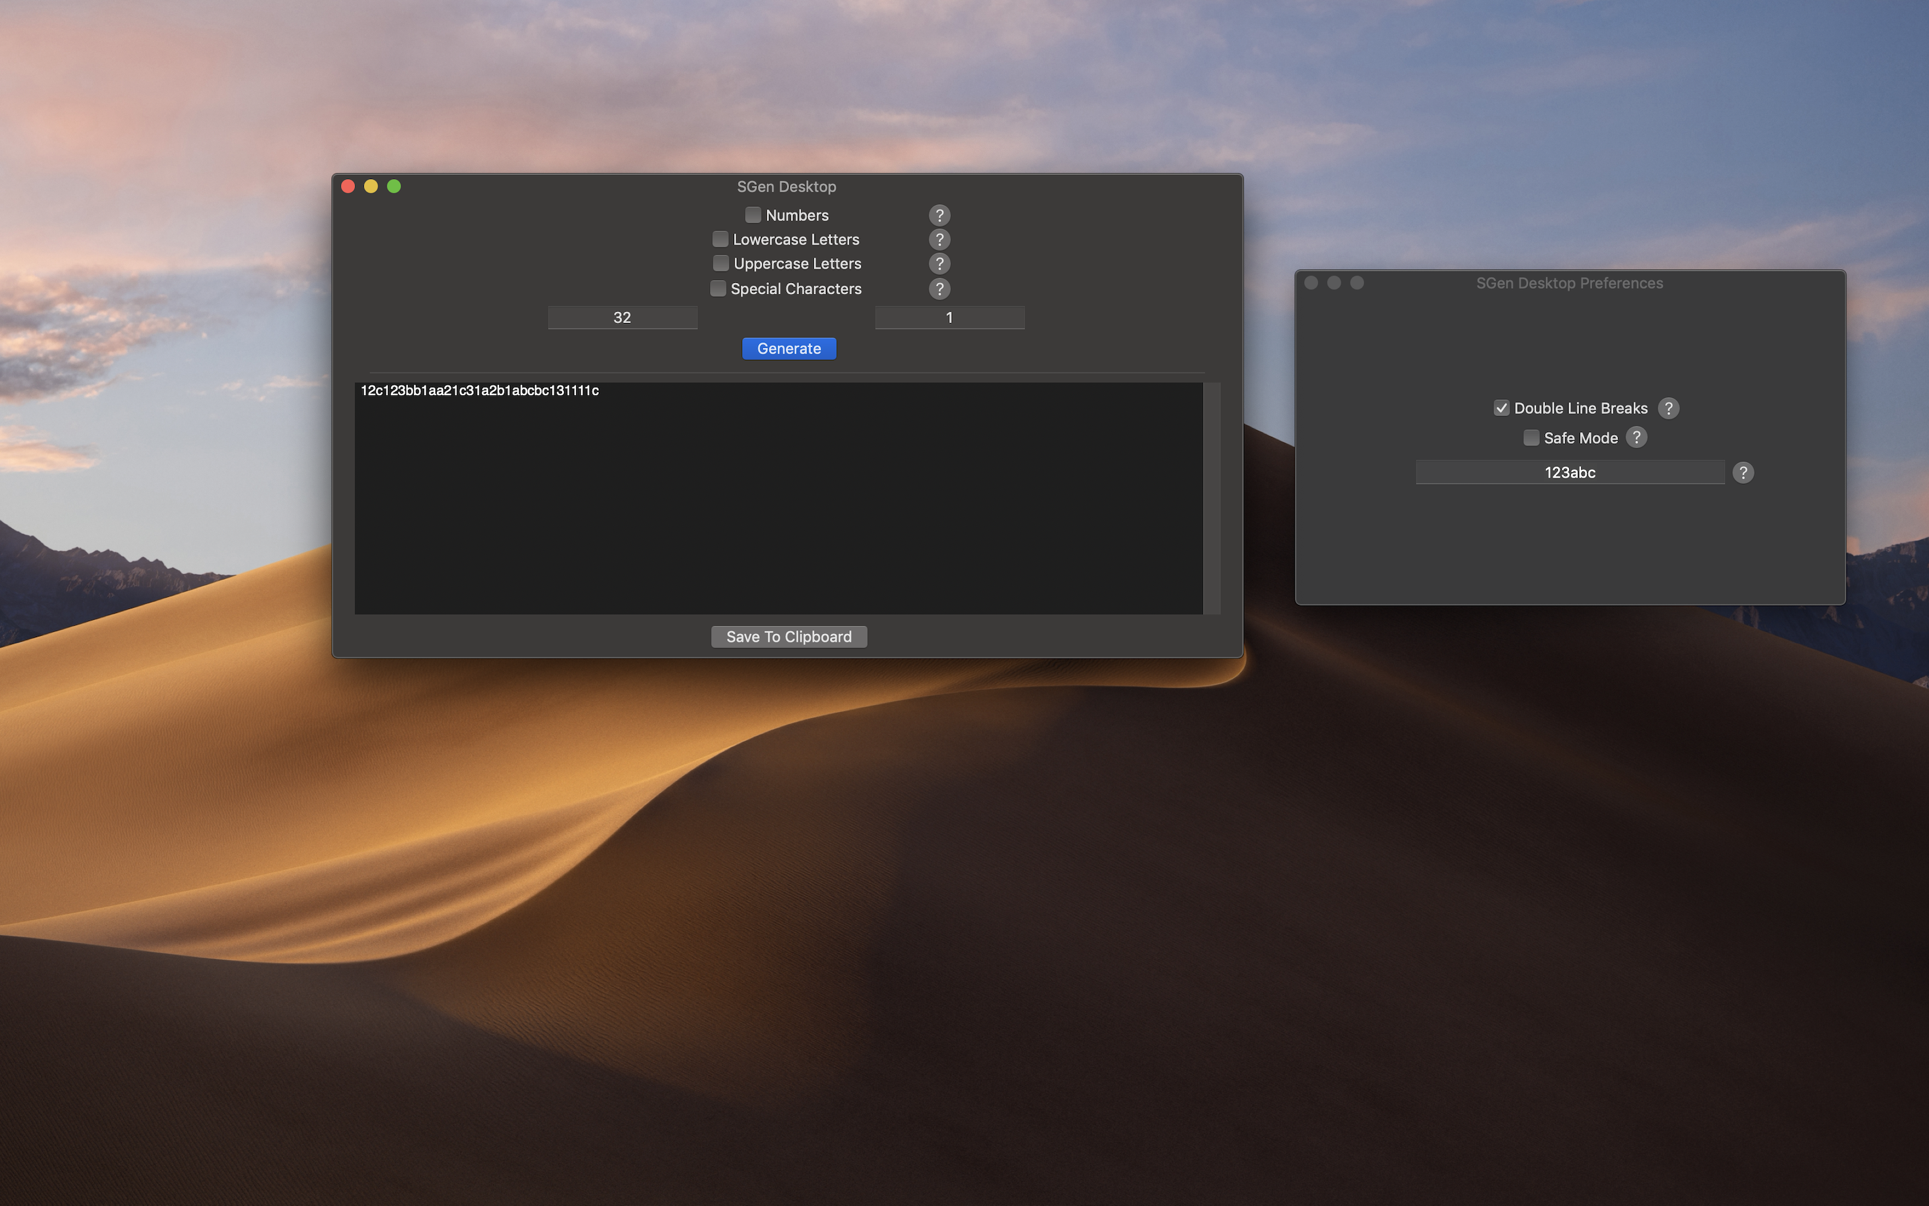The width and height of the screenshot is (1929, 1206).
Task: Uncheck Double Line Breaks
Action: (1501, 408)
